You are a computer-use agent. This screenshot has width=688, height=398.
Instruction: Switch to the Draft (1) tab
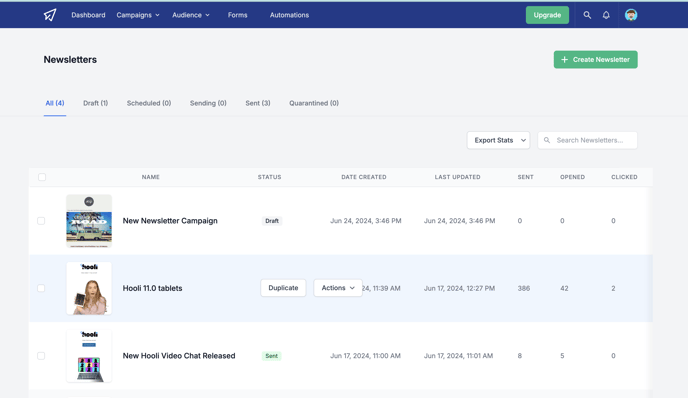coord(95,103)
